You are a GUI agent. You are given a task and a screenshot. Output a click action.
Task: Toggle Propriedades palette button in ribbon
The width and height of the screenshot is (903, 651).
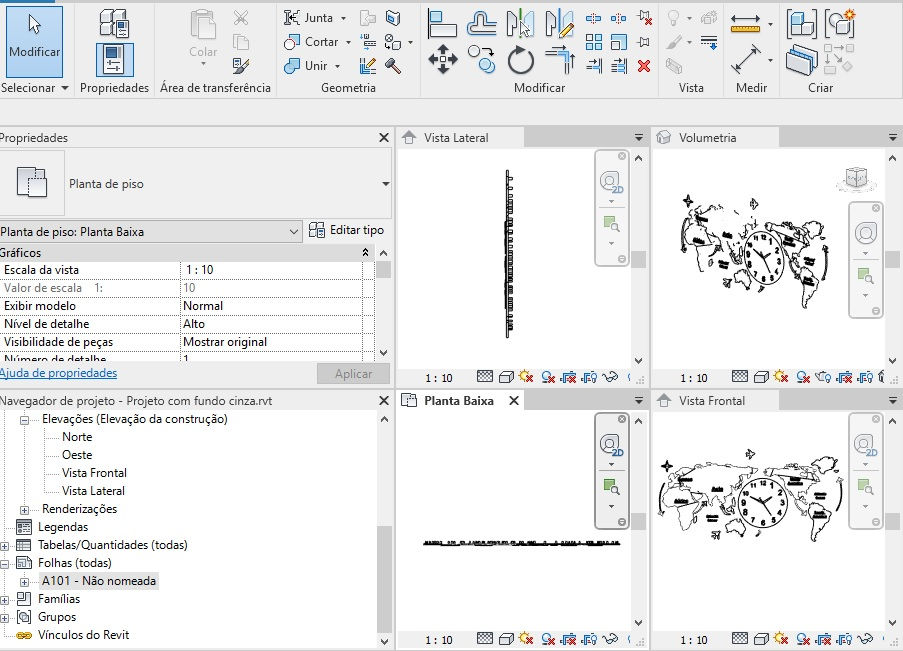[x=114, y=60]
